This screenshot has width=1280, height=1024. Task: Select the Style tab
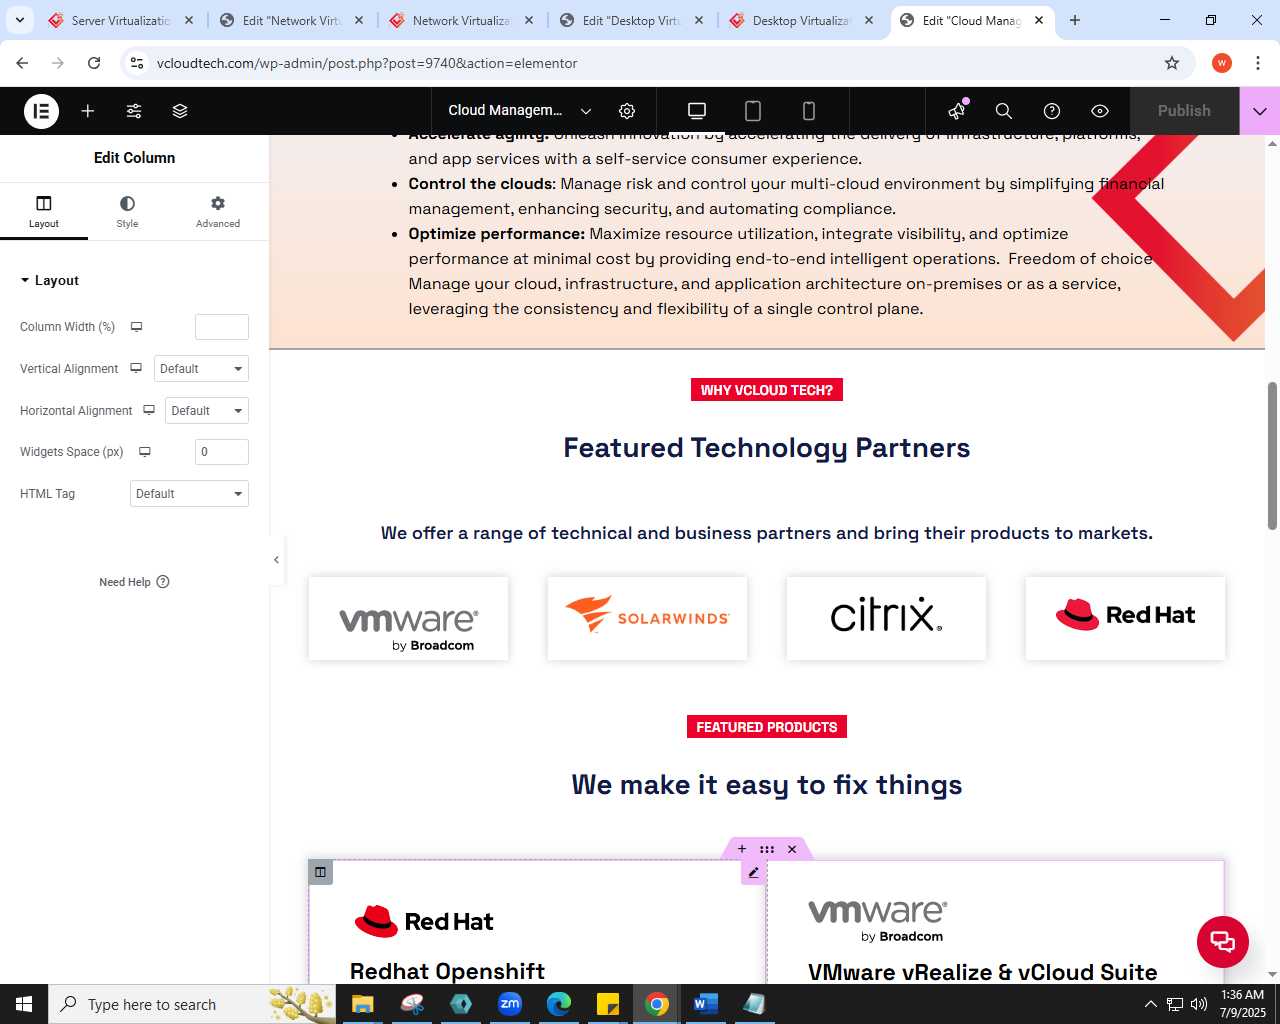pos(127,211)
